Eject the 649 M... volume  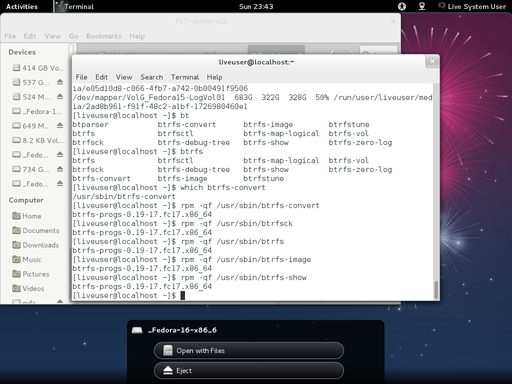click(60, 125)
